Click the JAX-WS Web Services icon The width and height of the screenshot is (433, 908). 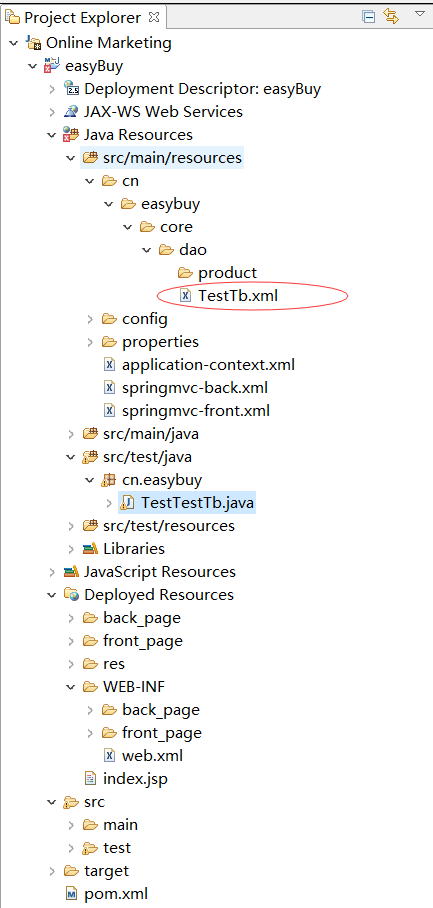pyautogui.click(x=72, y=112)
